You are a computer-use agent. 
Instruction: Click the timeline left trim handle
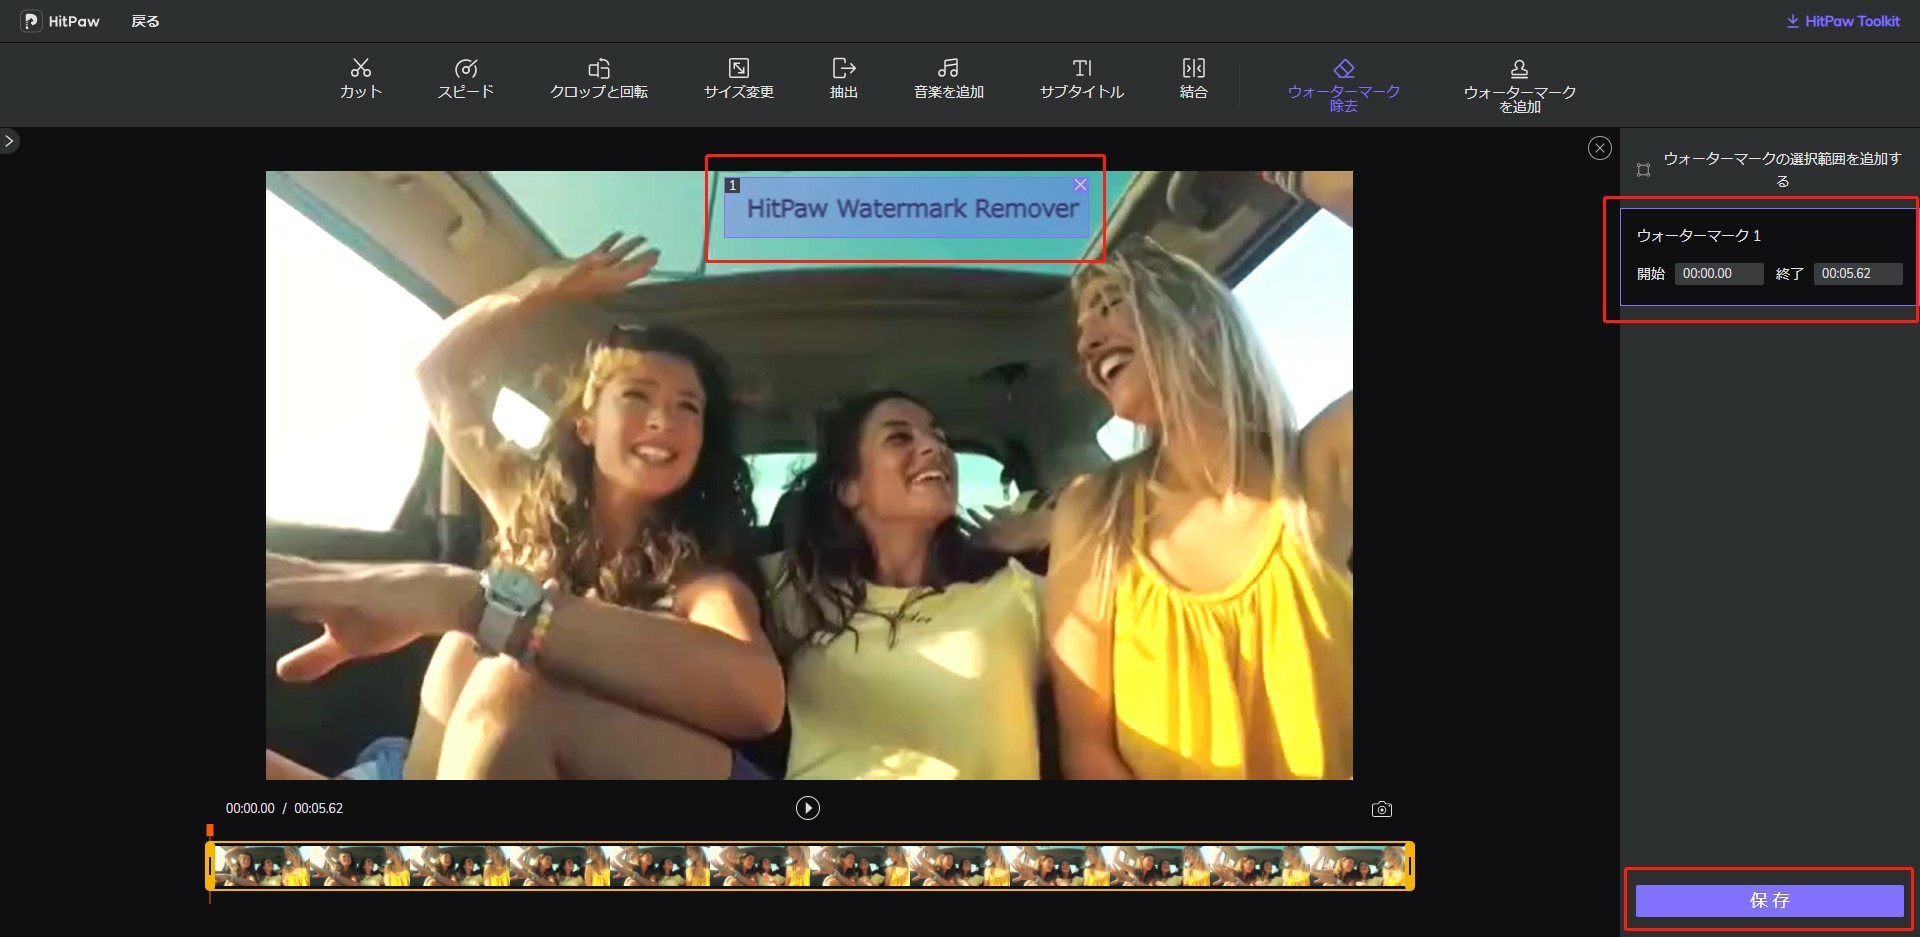(210, 866)
